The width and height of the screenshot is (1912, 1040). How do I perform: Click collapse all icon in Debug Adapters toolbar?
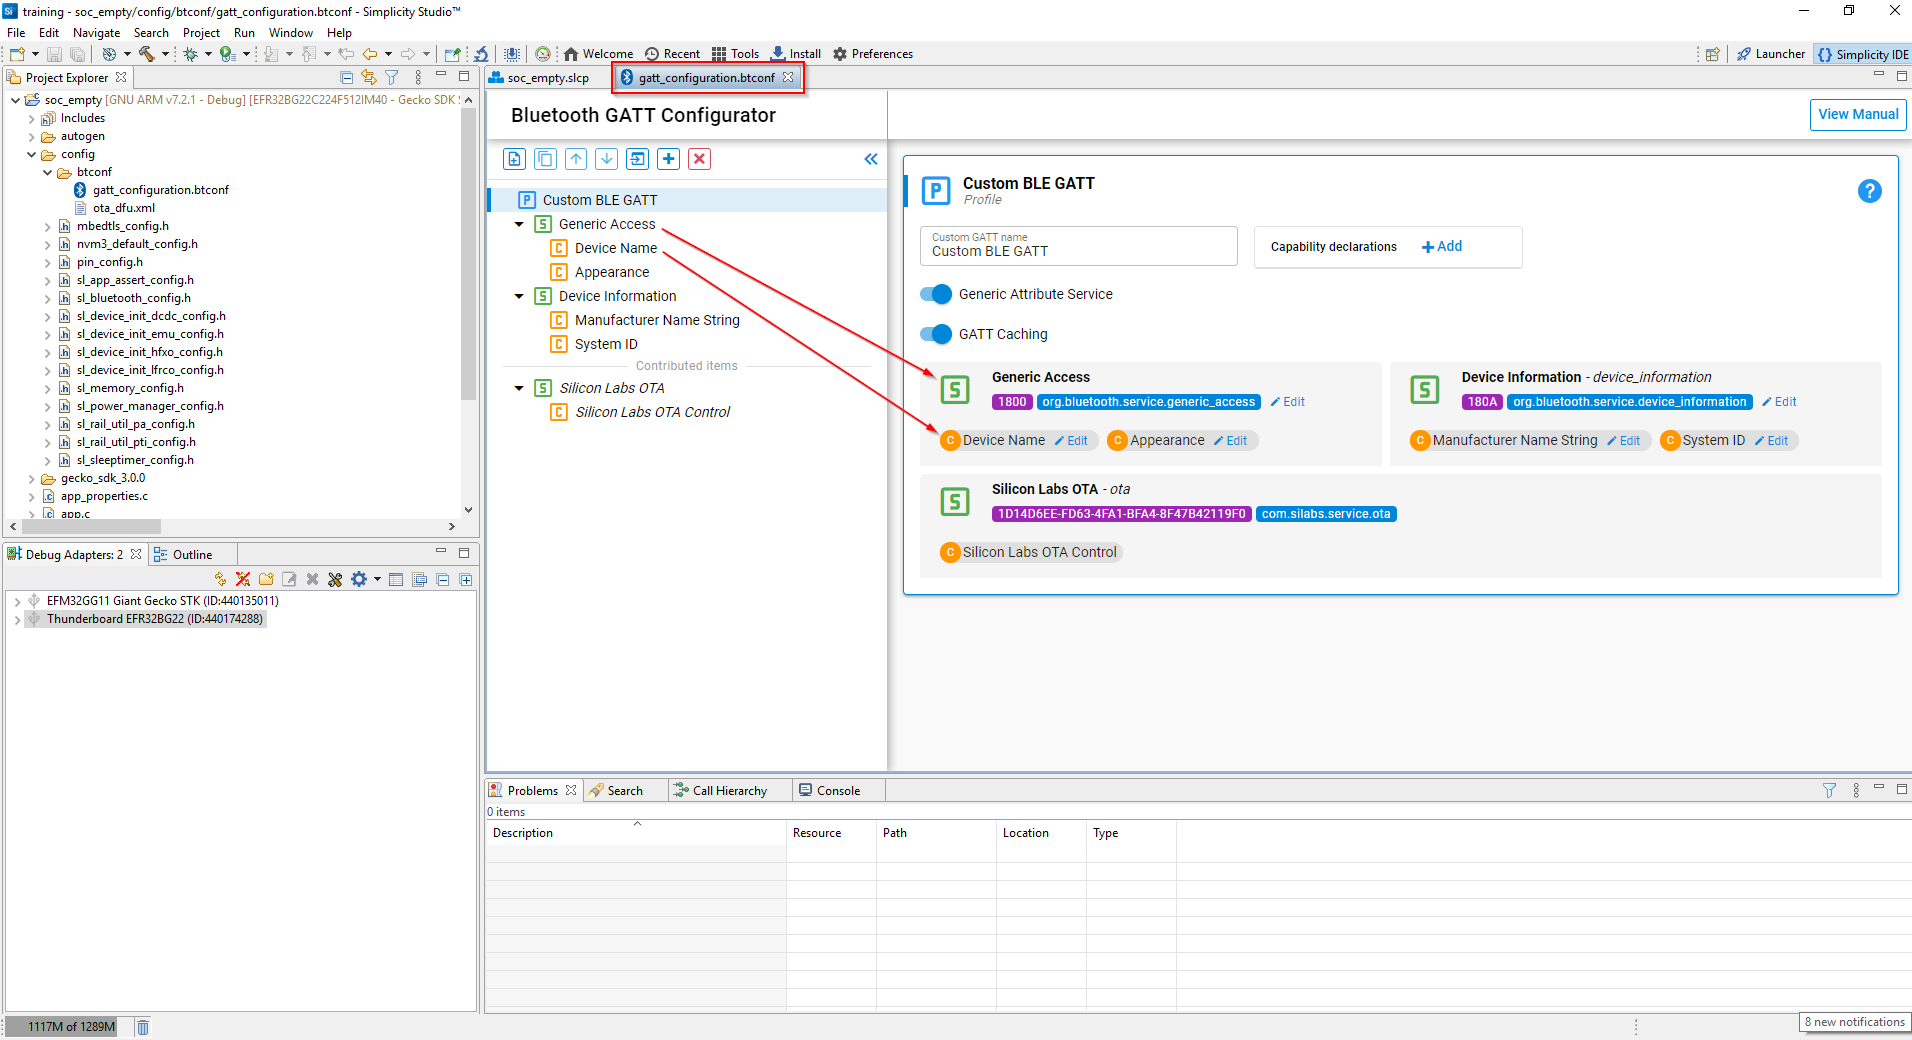pos(443,579)
